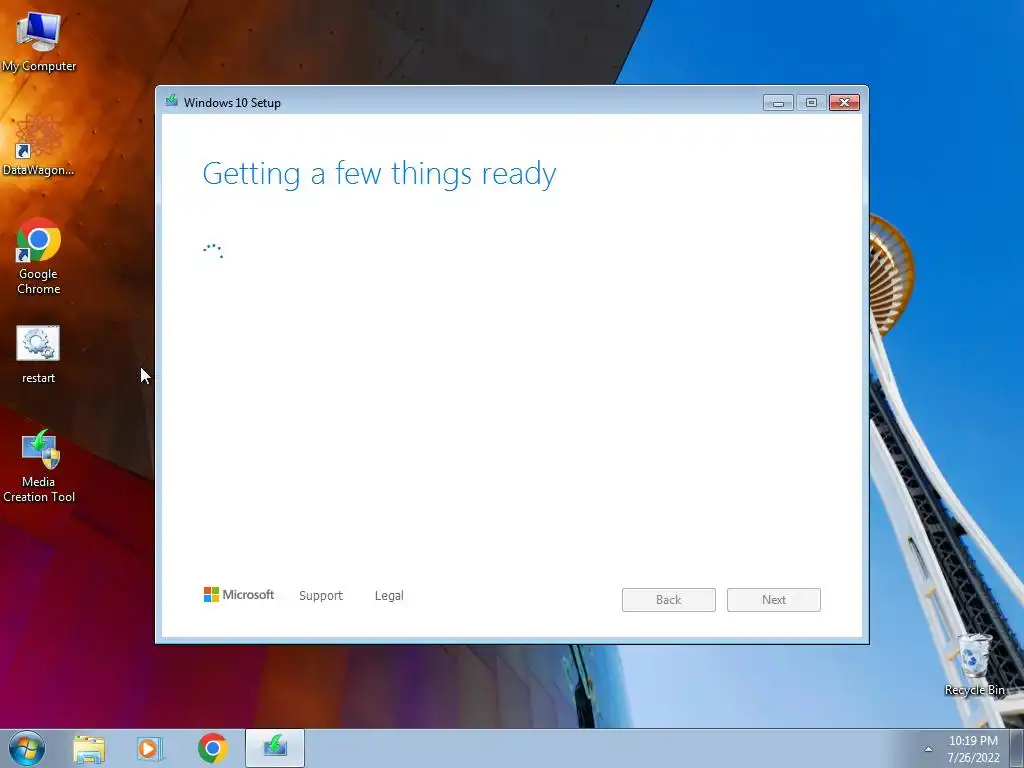Open the Windows Start menu orb
Screen dimensions: 1024x768
27,748
